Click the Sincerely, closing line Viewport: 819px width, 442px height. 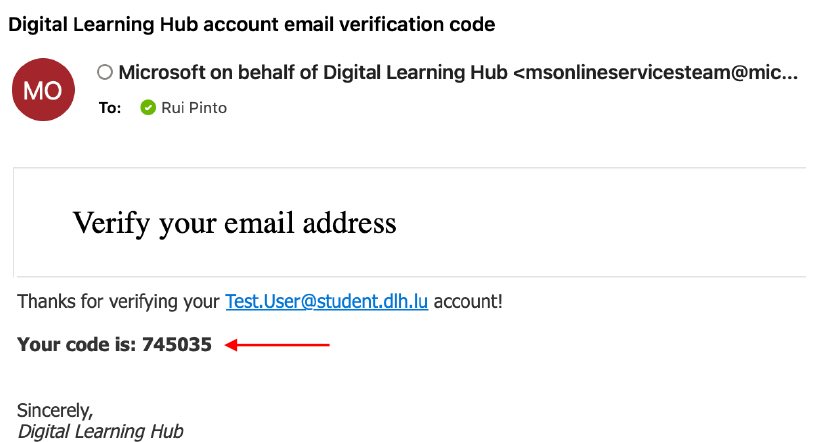click(55, 410)
